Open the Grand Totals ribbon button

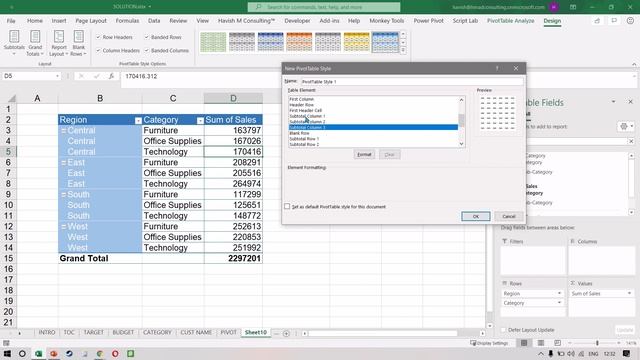35,43
